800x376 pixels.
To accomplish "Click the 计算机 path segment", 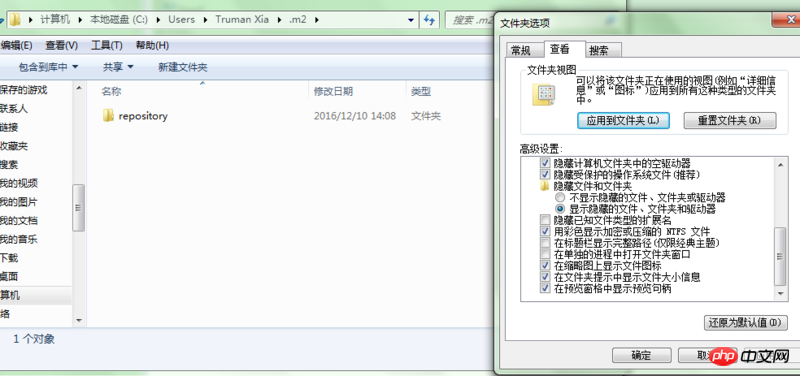I will [x=55, y=20].
